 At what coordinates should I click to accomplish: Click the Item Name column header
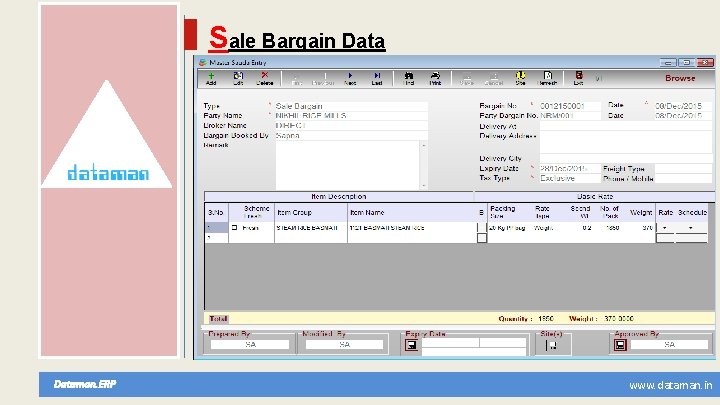(412, 213)
